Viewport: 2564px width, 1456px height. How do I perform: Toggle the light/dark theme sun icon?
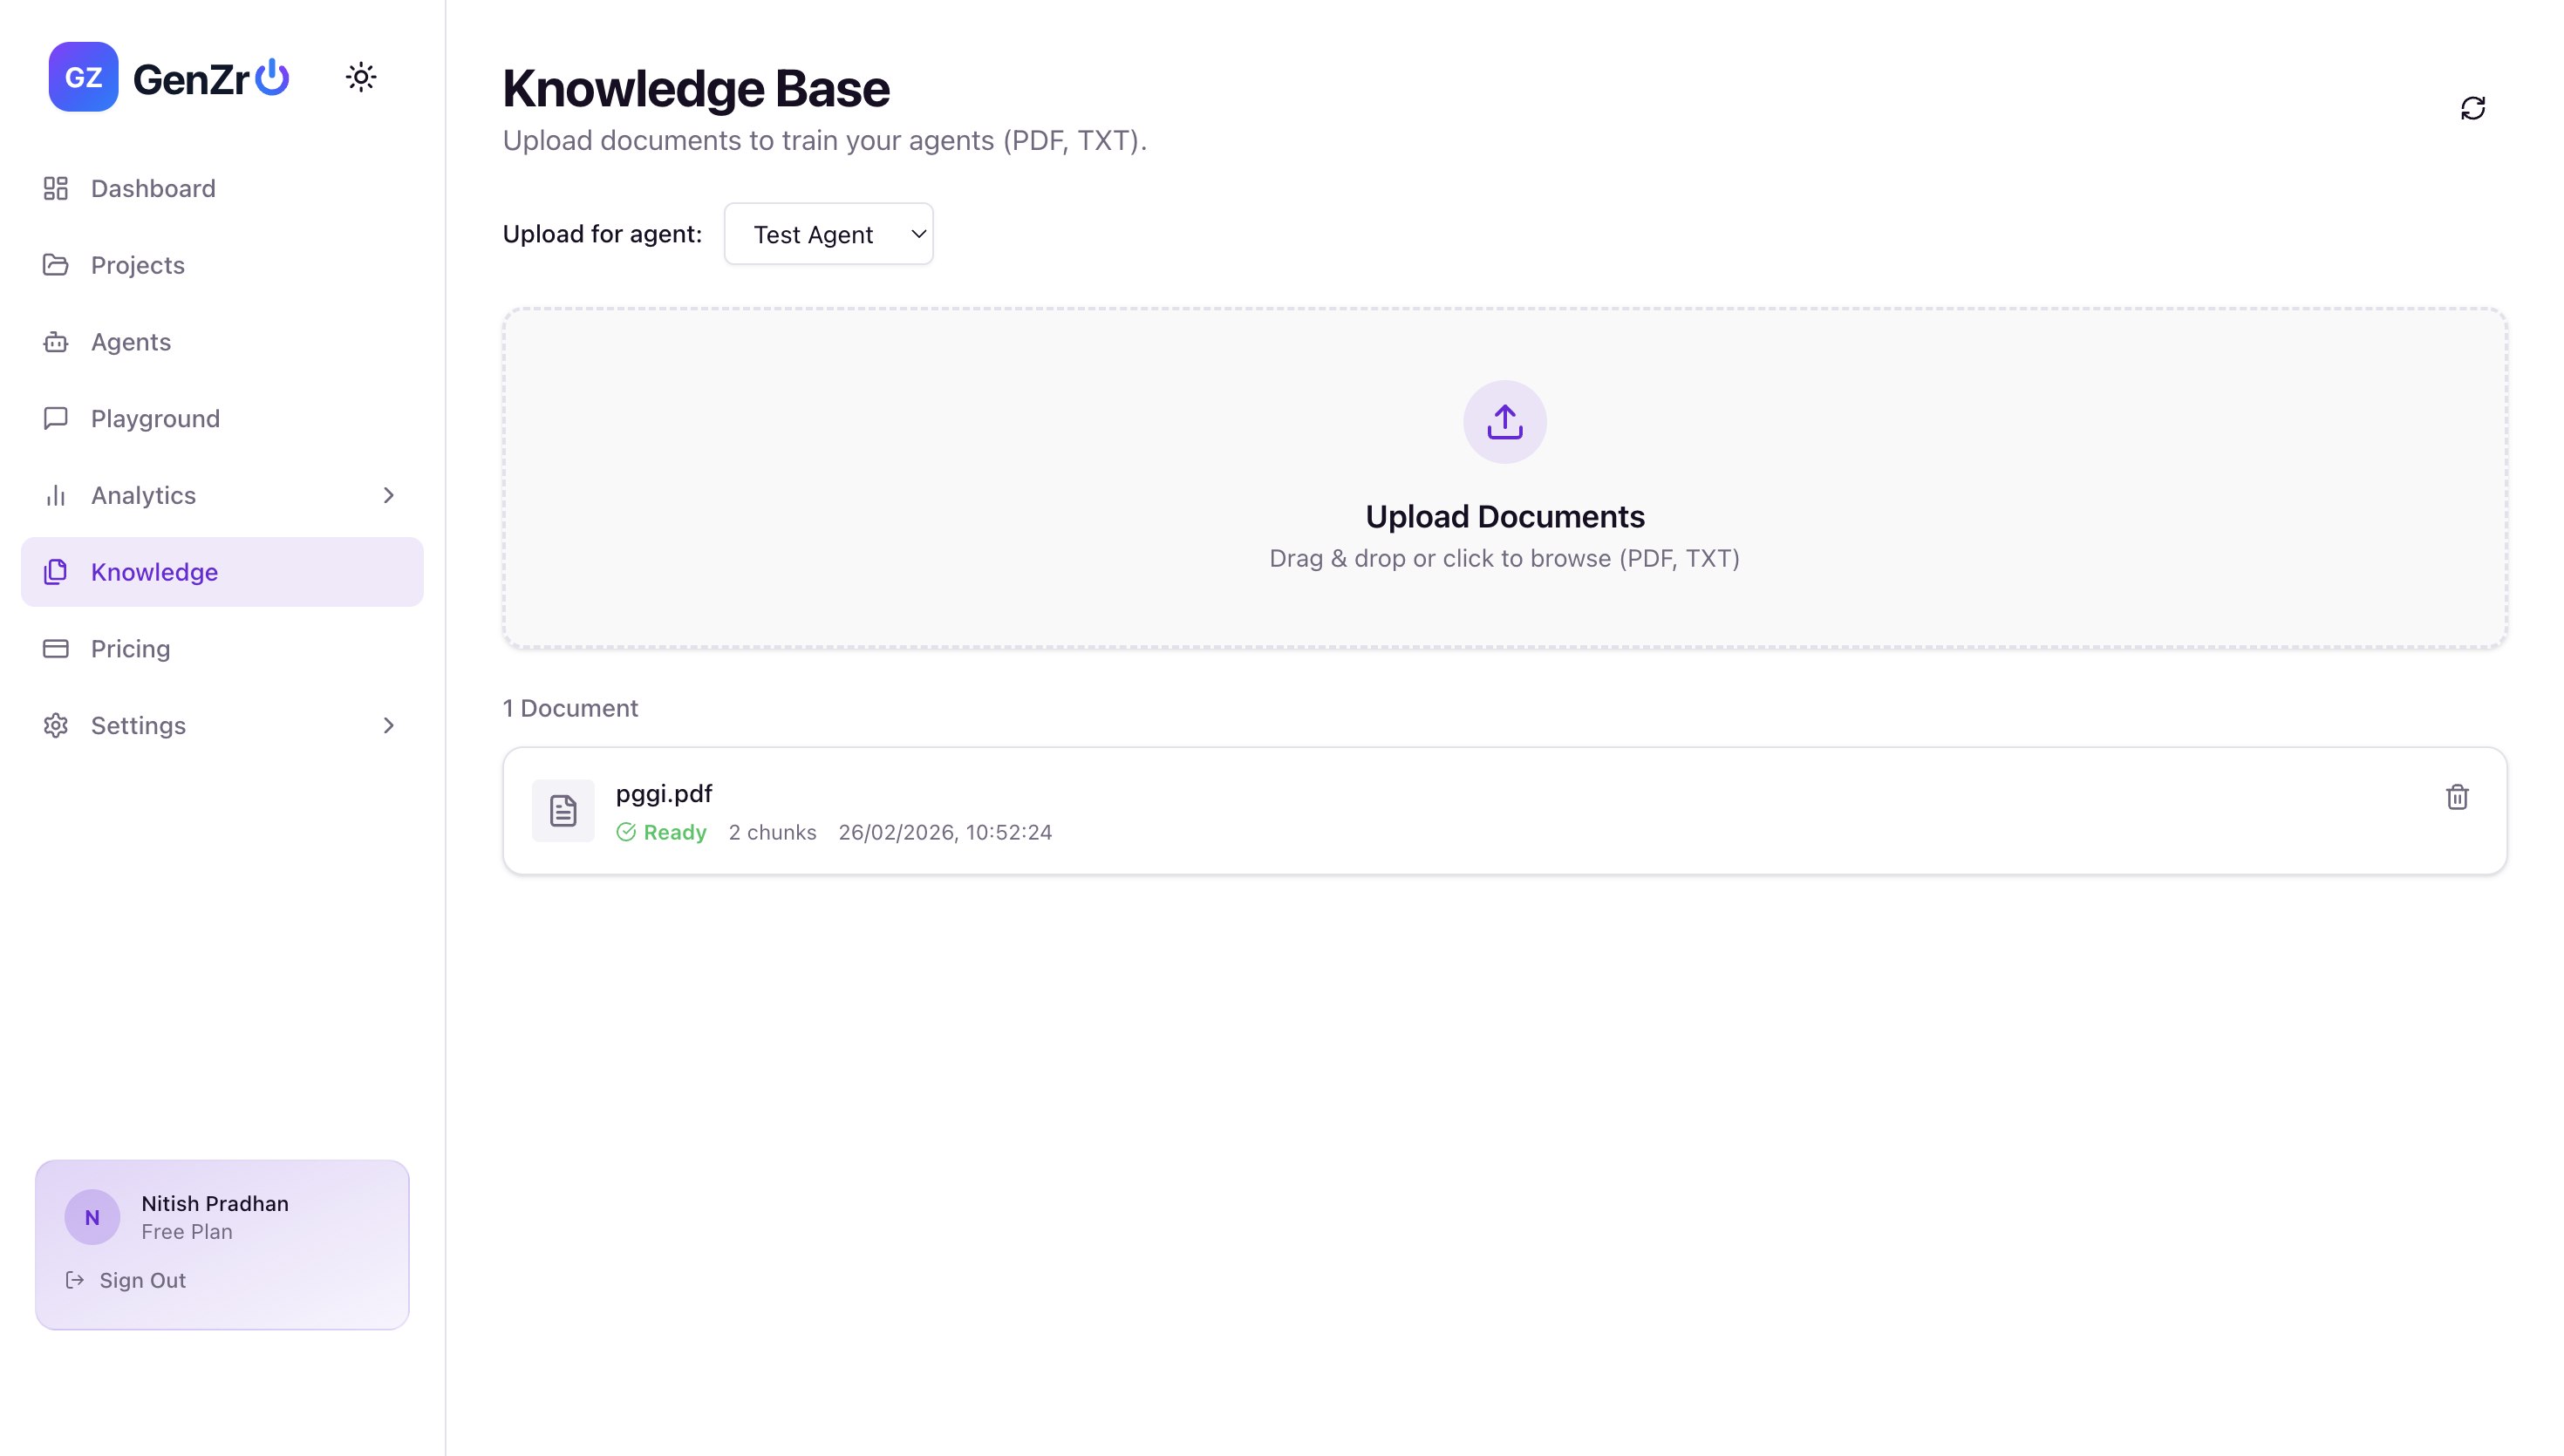pyautogui.click(x=361, y=77)
